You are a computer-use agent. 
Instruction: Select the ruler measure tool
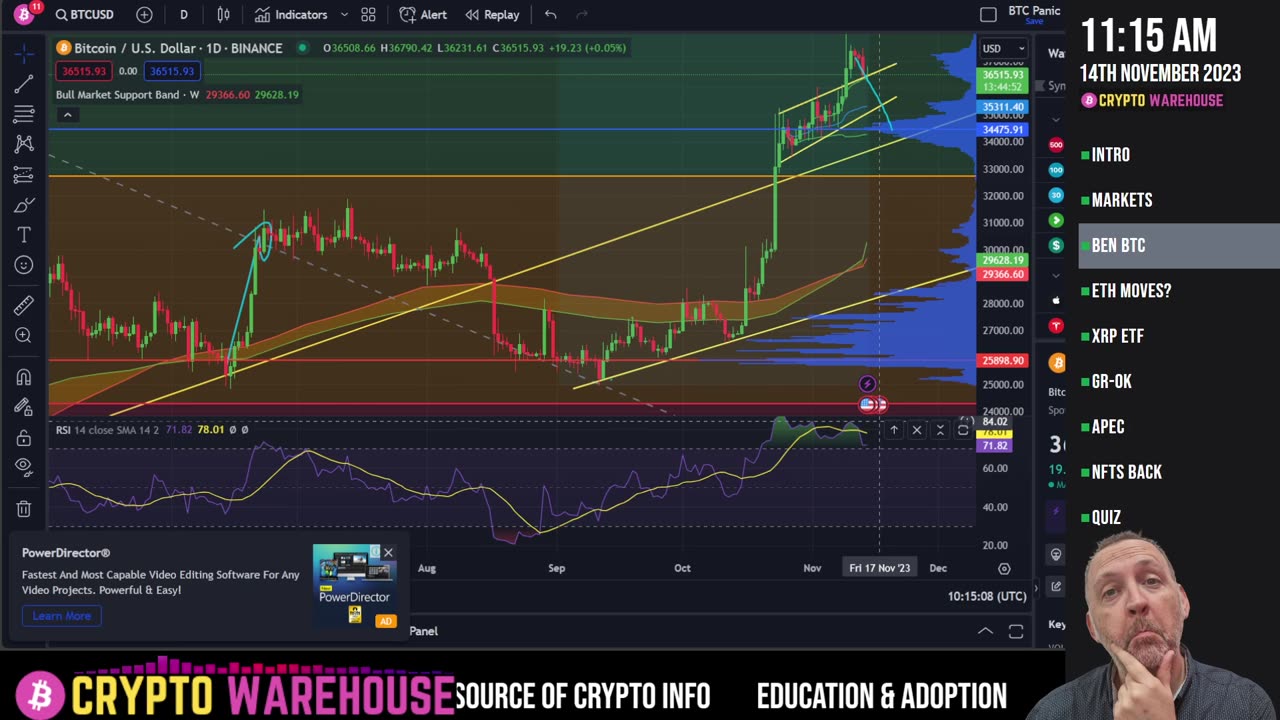coord(24,305)
